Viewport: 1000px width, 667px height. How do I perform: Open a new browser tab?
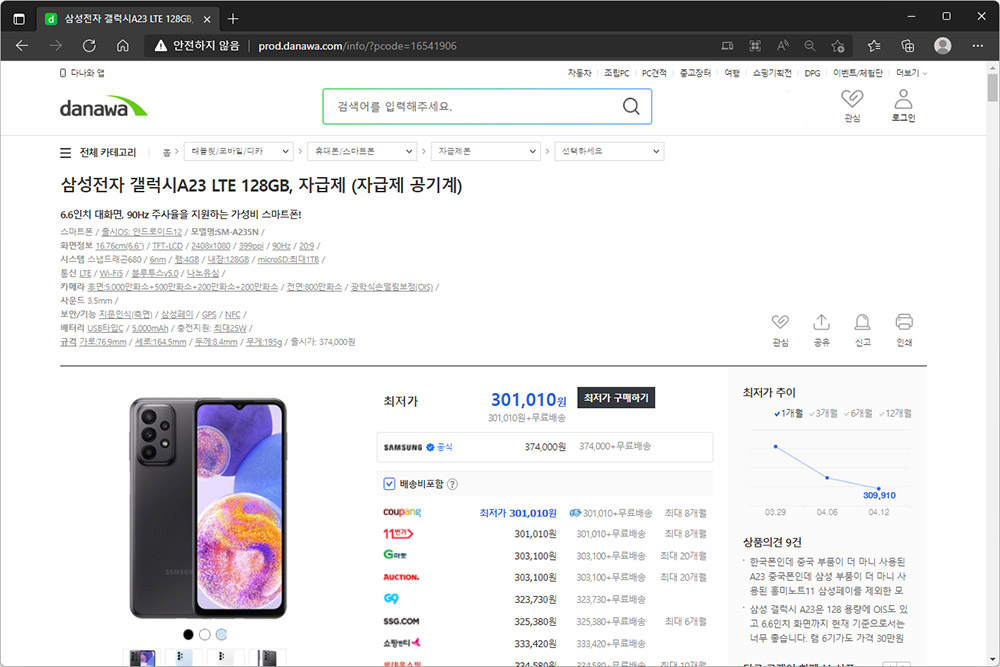233,18
